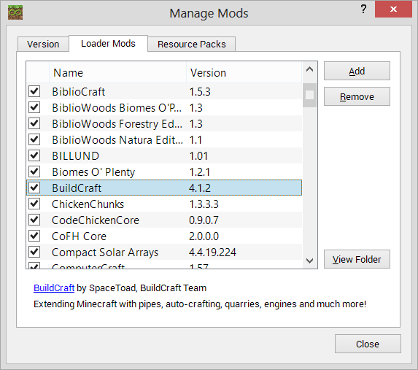
Task: Click the Remove button
Action: (357, 97)
